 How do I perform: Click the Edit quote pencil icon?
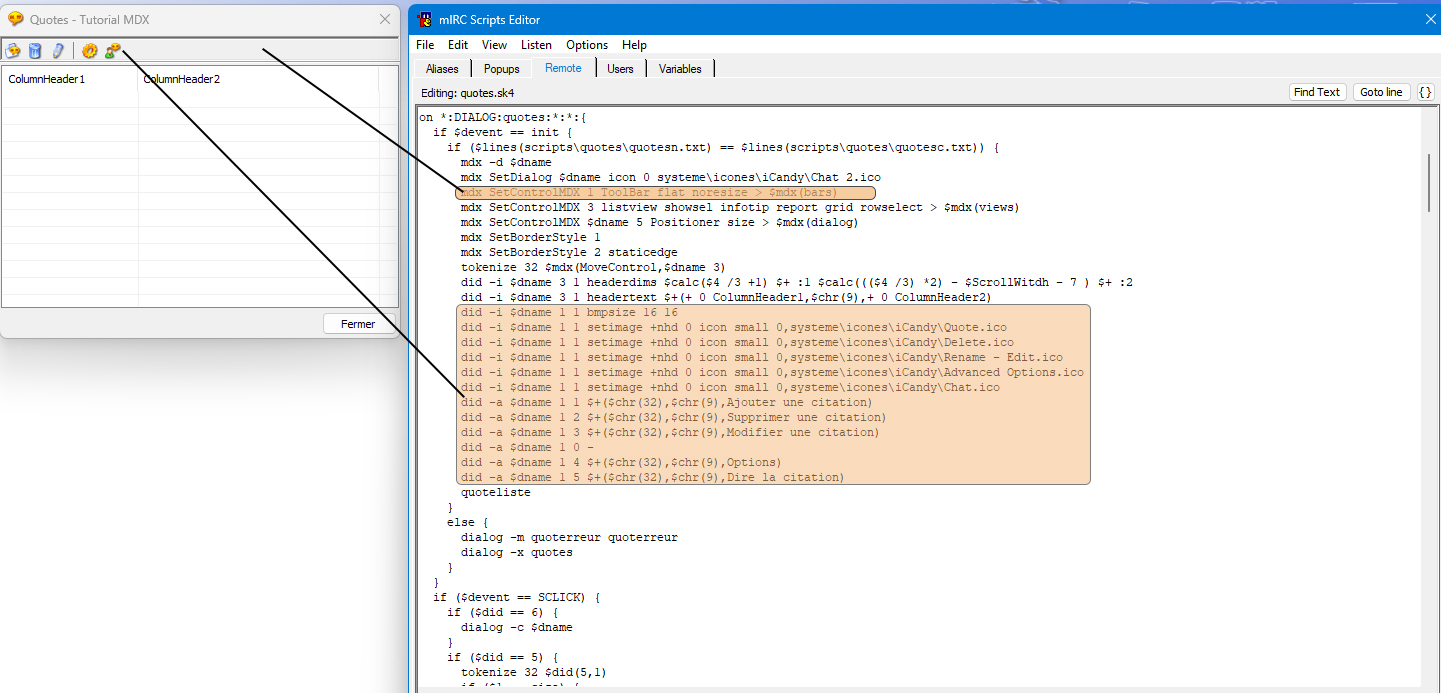tap(58, 51)
